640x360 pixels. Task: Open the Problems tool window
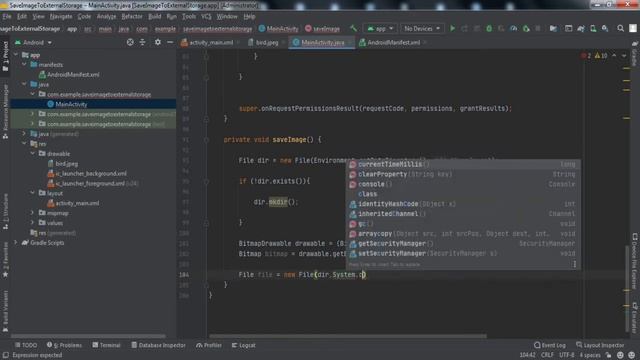[64, 345]
